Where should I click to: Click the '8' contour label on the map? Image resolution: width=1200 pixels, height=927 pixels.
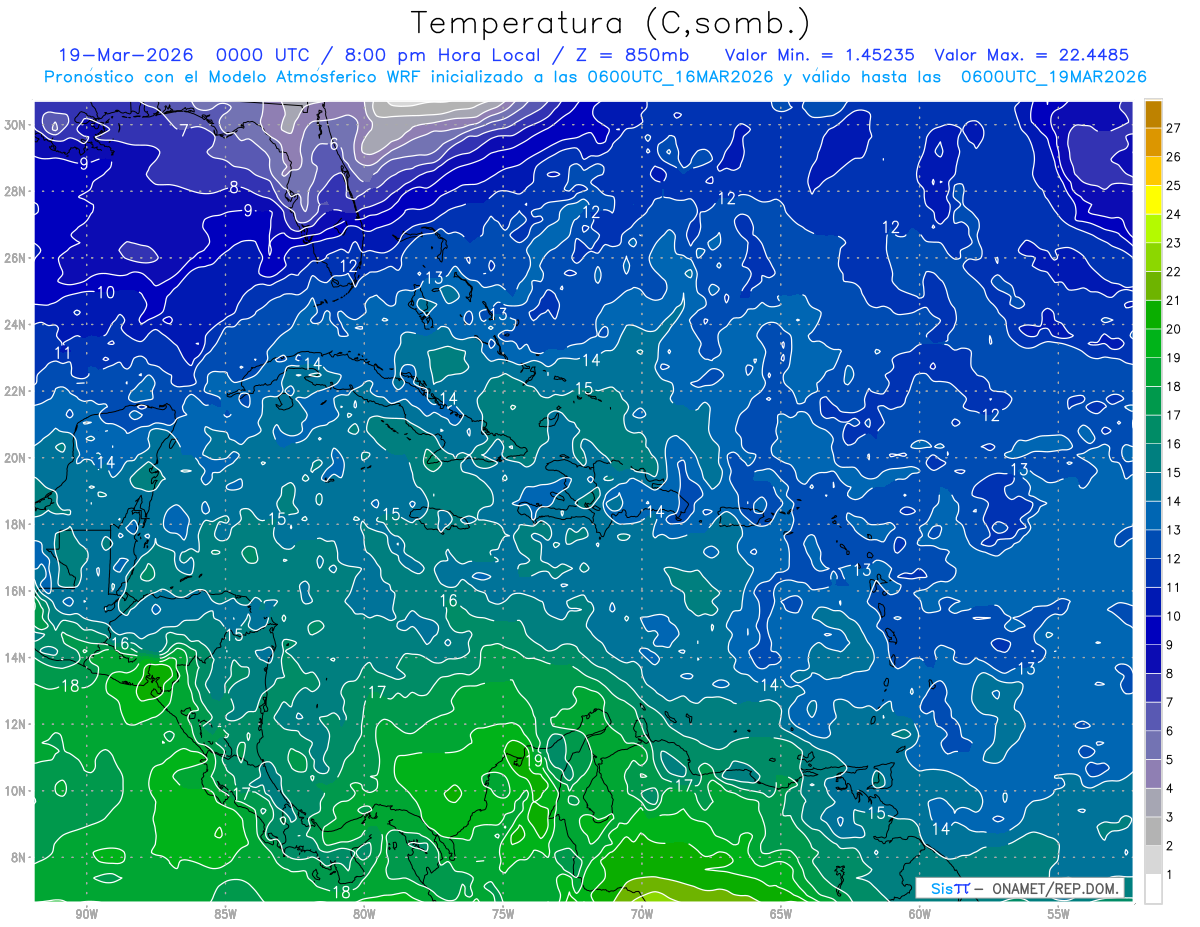point(234,187)
